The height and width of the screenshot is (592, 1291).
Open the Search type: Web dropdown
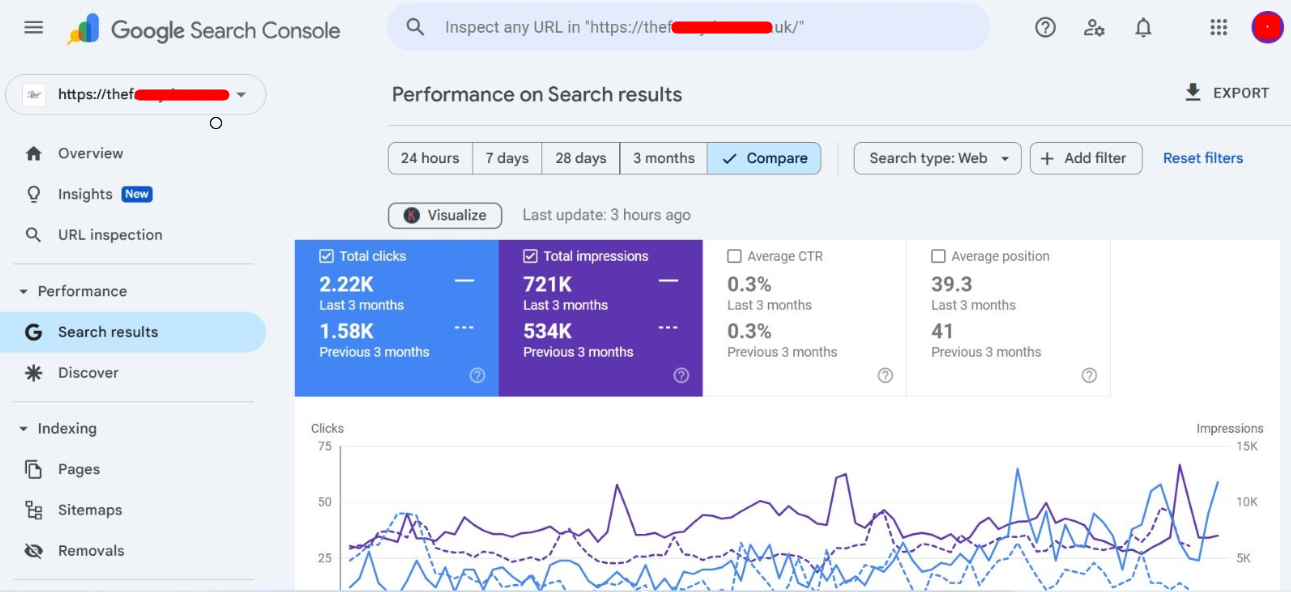[937, 158]
